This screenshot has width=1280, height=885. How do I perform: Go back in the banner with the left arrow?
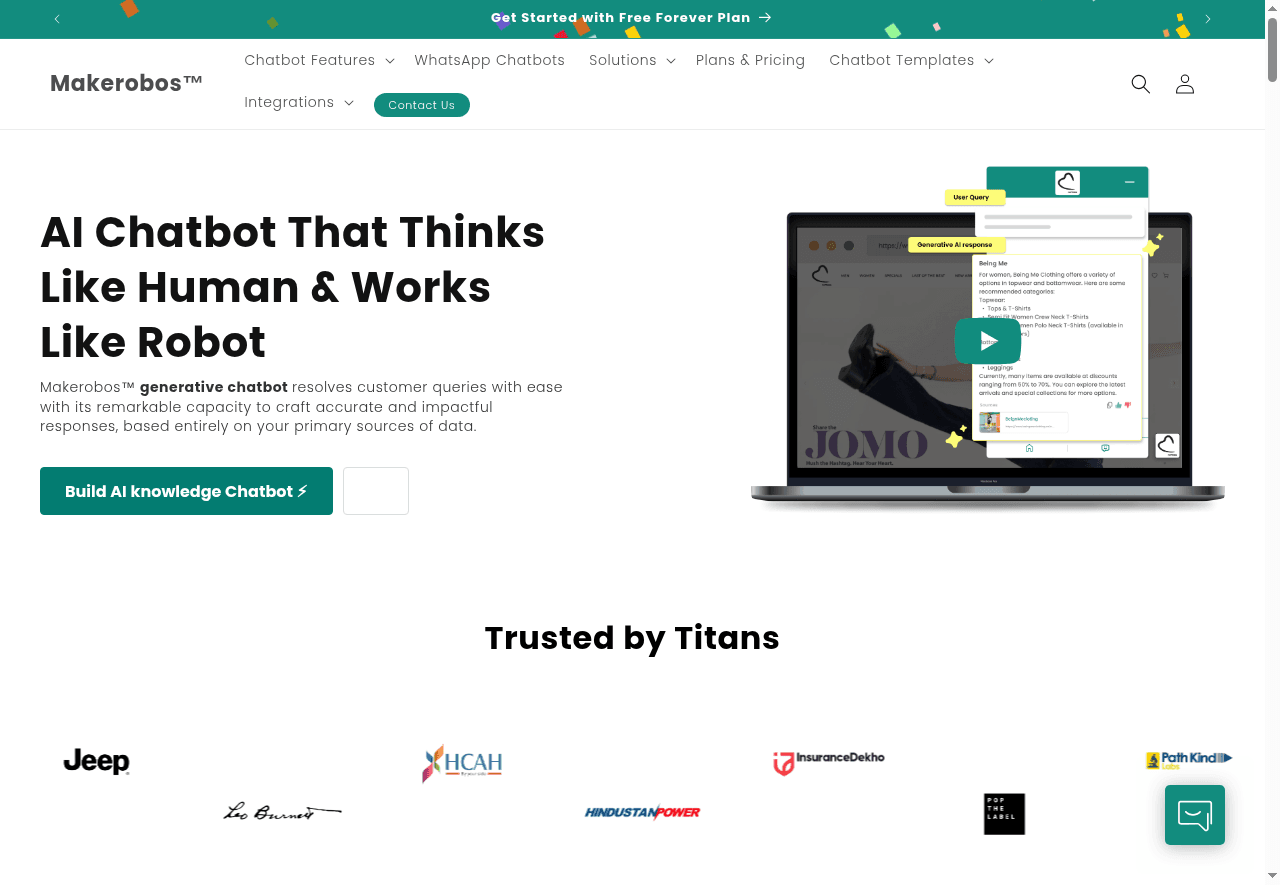tap(57, 19)
